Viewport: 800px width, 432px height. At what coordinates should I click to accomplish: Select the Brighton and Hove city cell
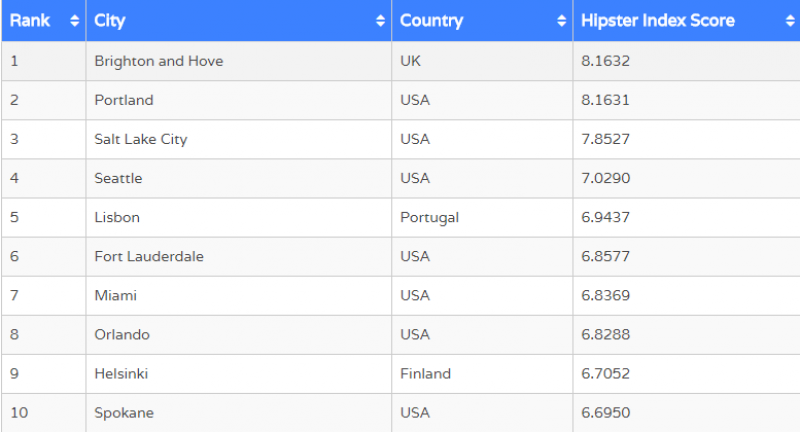[158, 61]
